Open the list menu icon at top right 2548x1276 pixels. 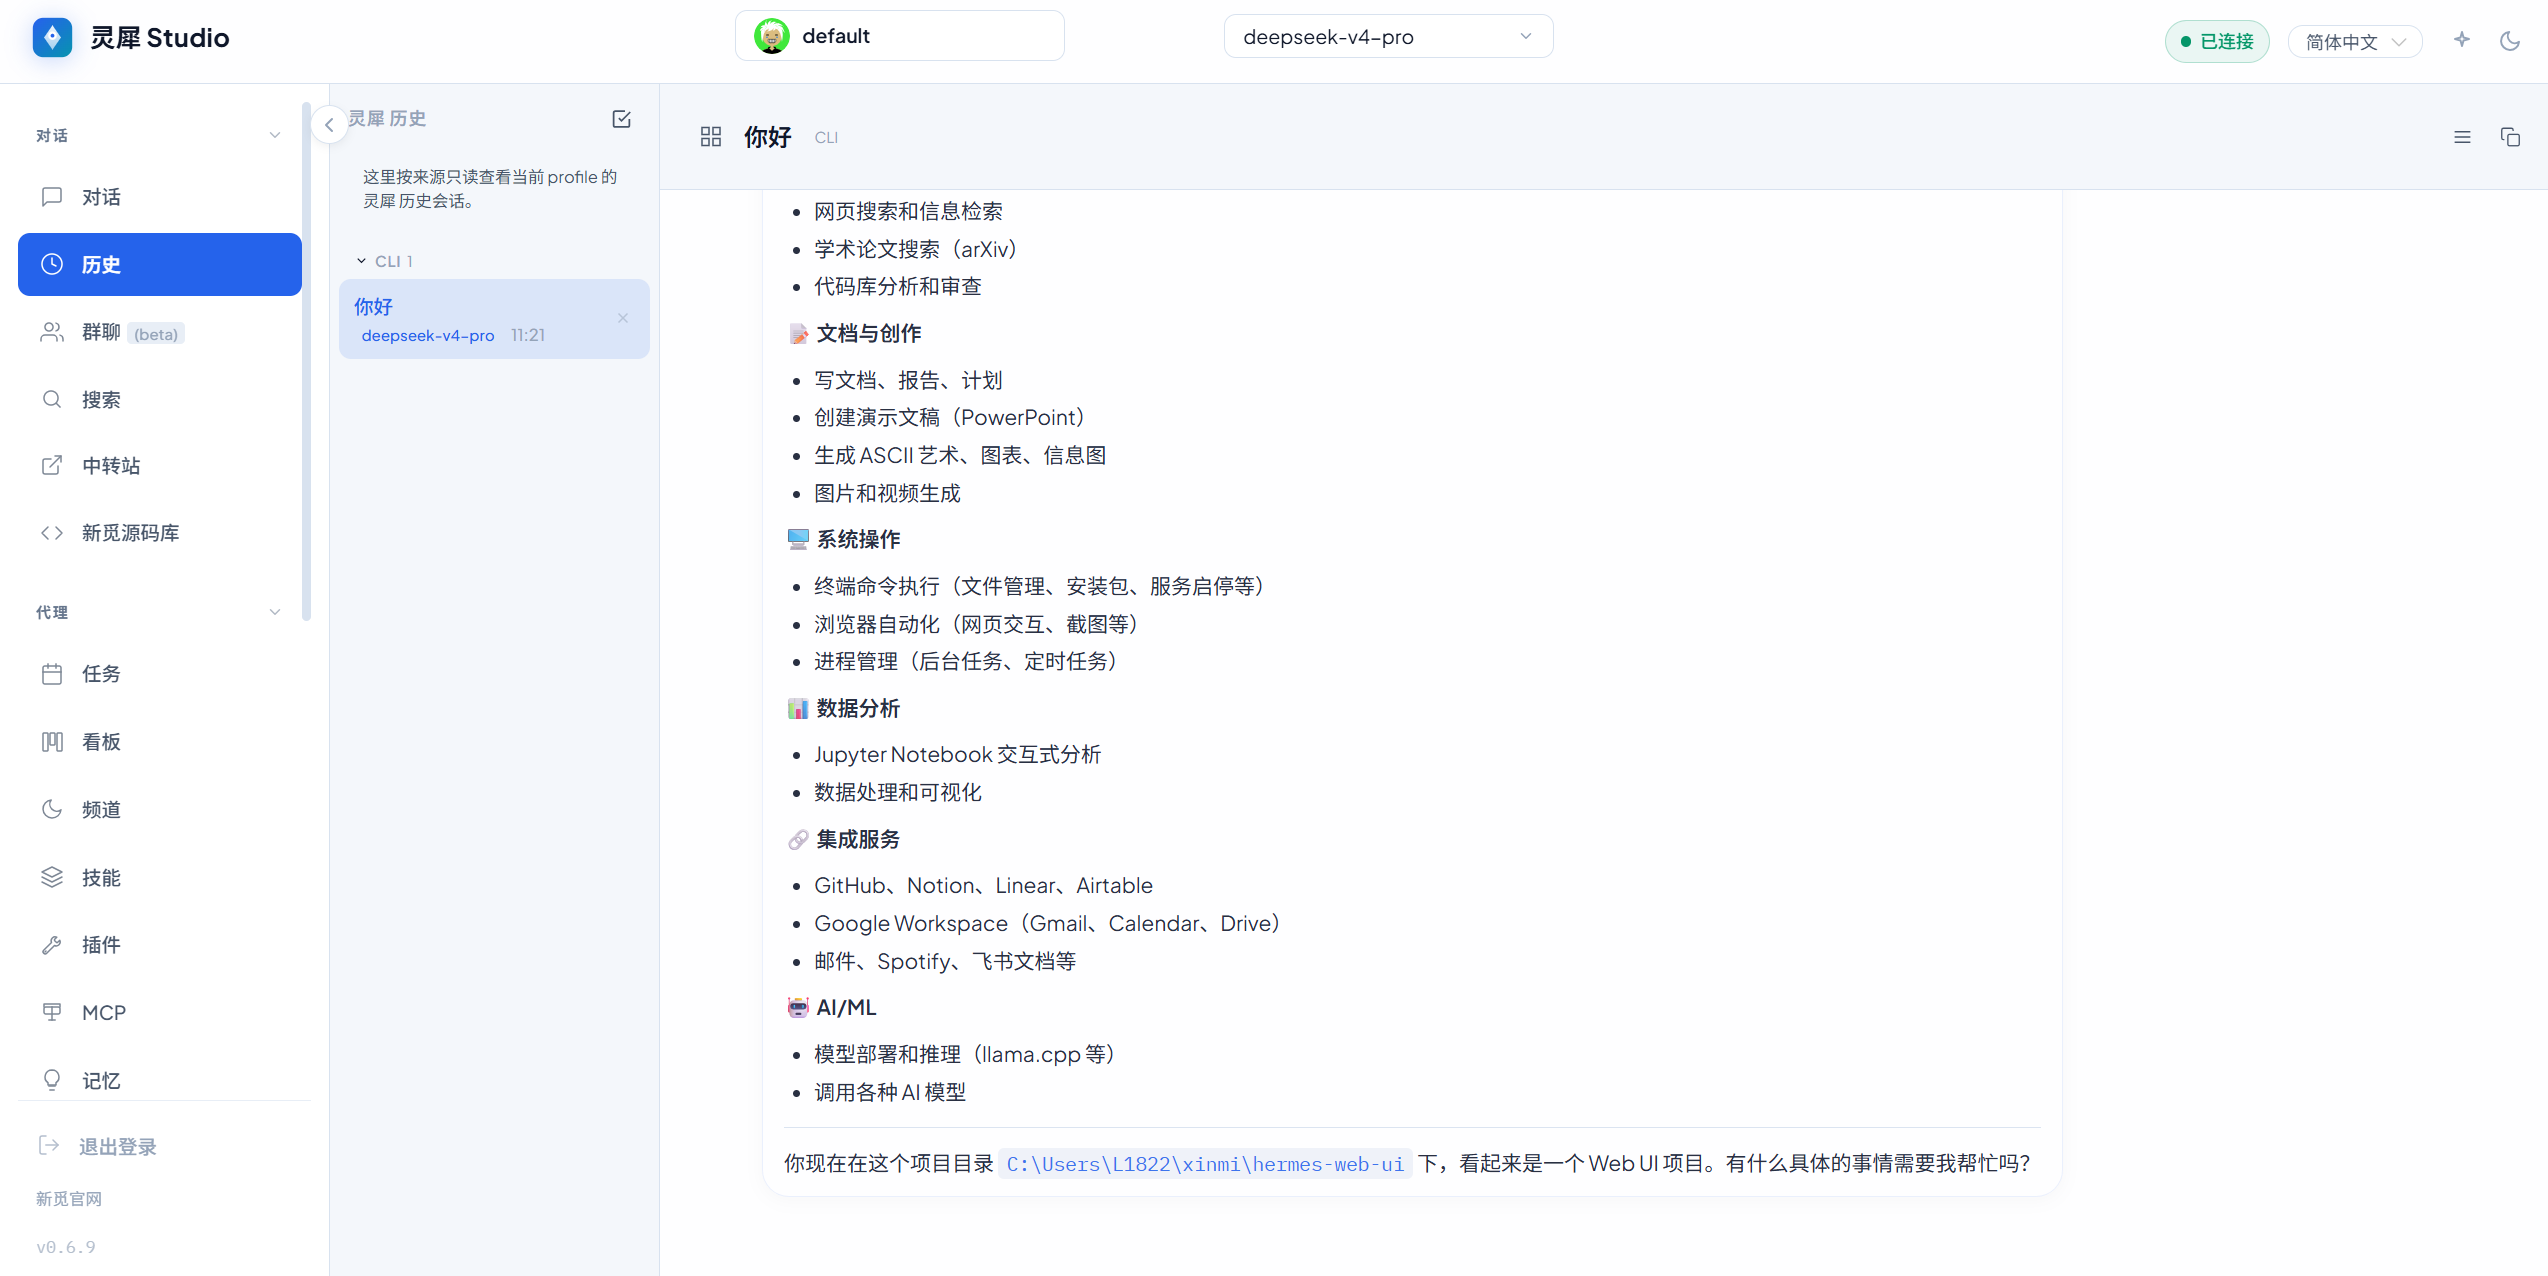click(x=2462, y=137)
